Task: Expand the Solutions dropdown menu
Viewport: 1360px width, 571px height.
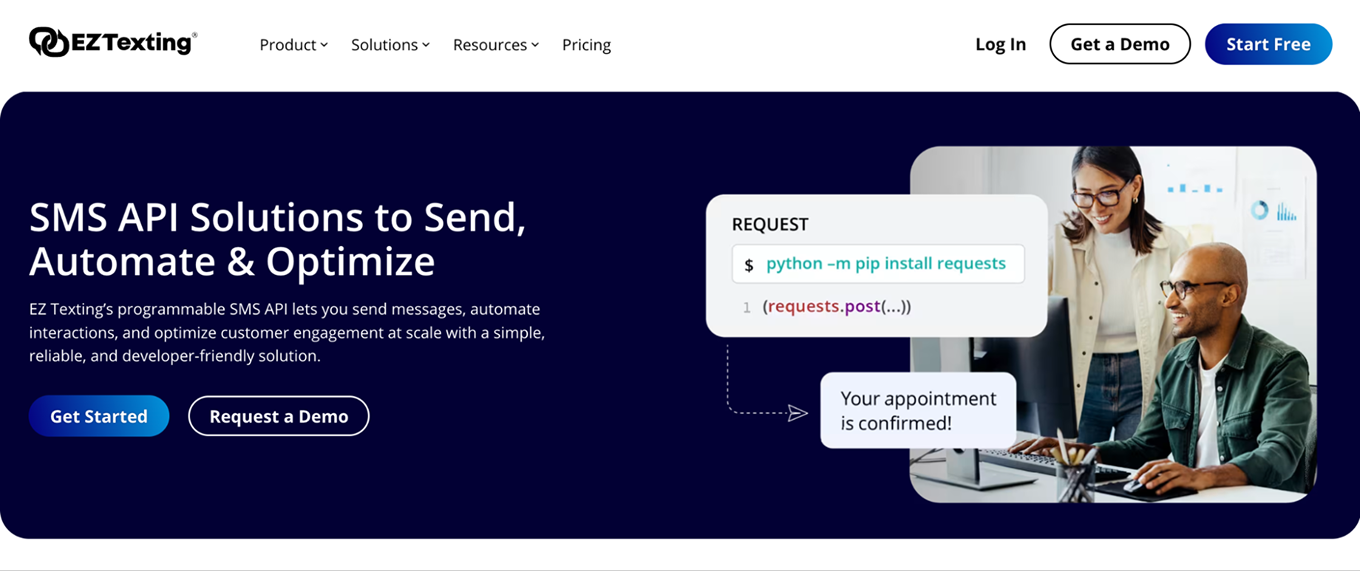Action: pos(390,45)
